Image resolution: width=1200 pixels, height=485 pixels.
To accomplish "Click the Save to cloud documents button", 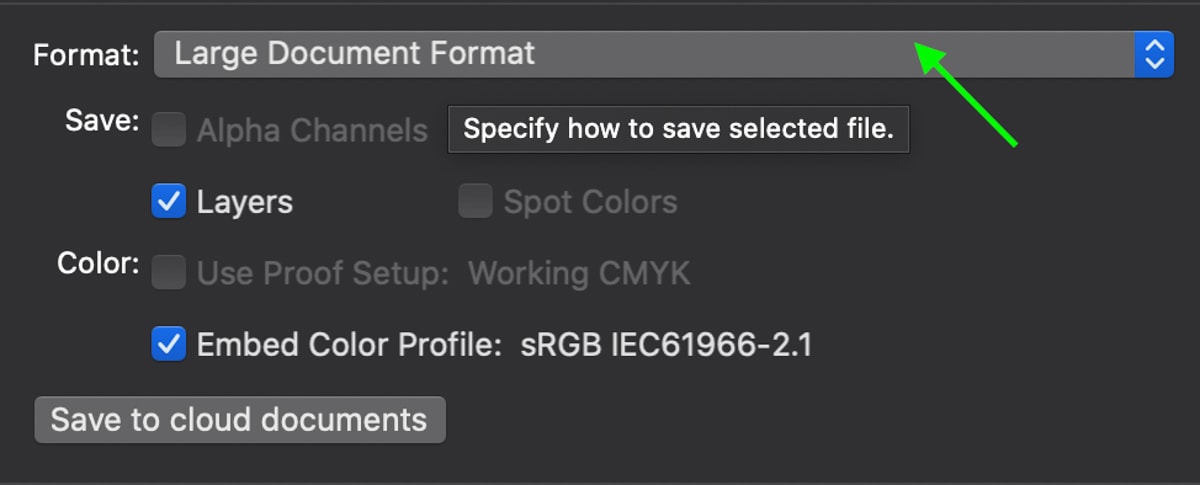I will tap(240, 419).
